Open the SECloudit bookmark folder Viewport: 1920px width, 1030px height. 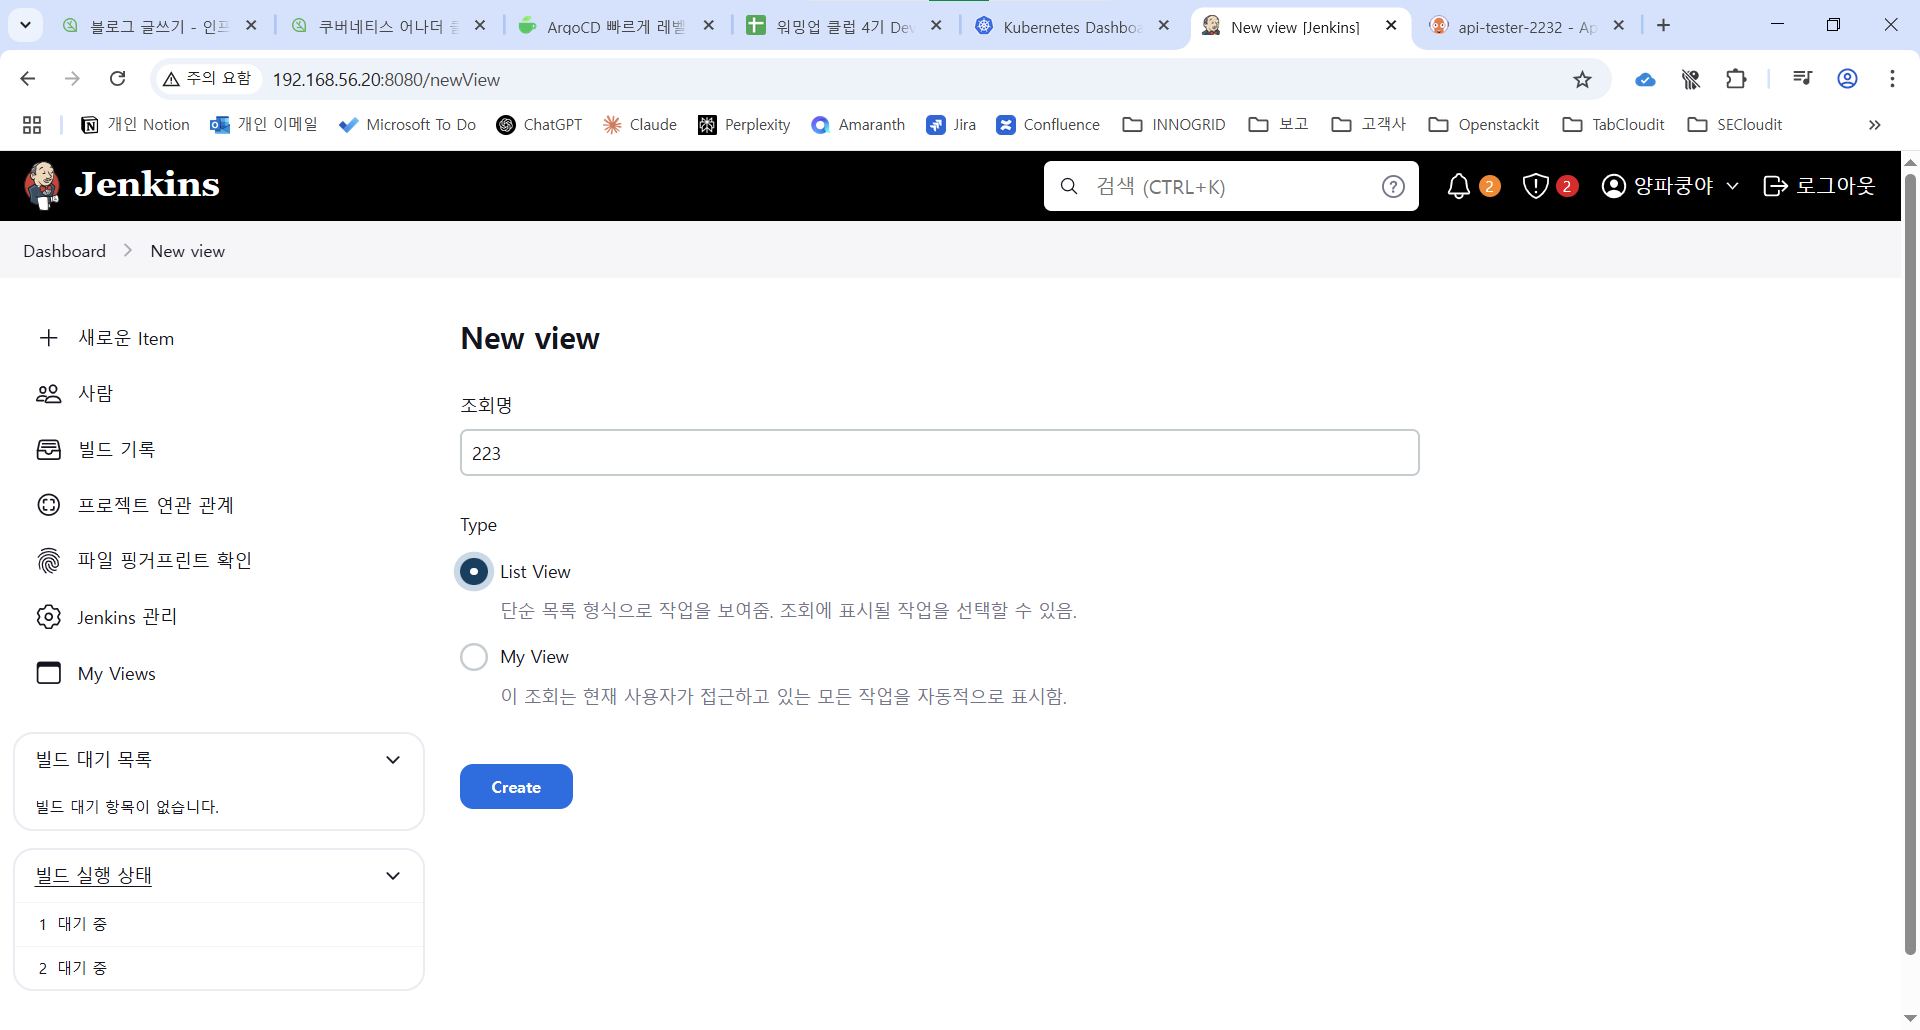(x=1734, y=125)
